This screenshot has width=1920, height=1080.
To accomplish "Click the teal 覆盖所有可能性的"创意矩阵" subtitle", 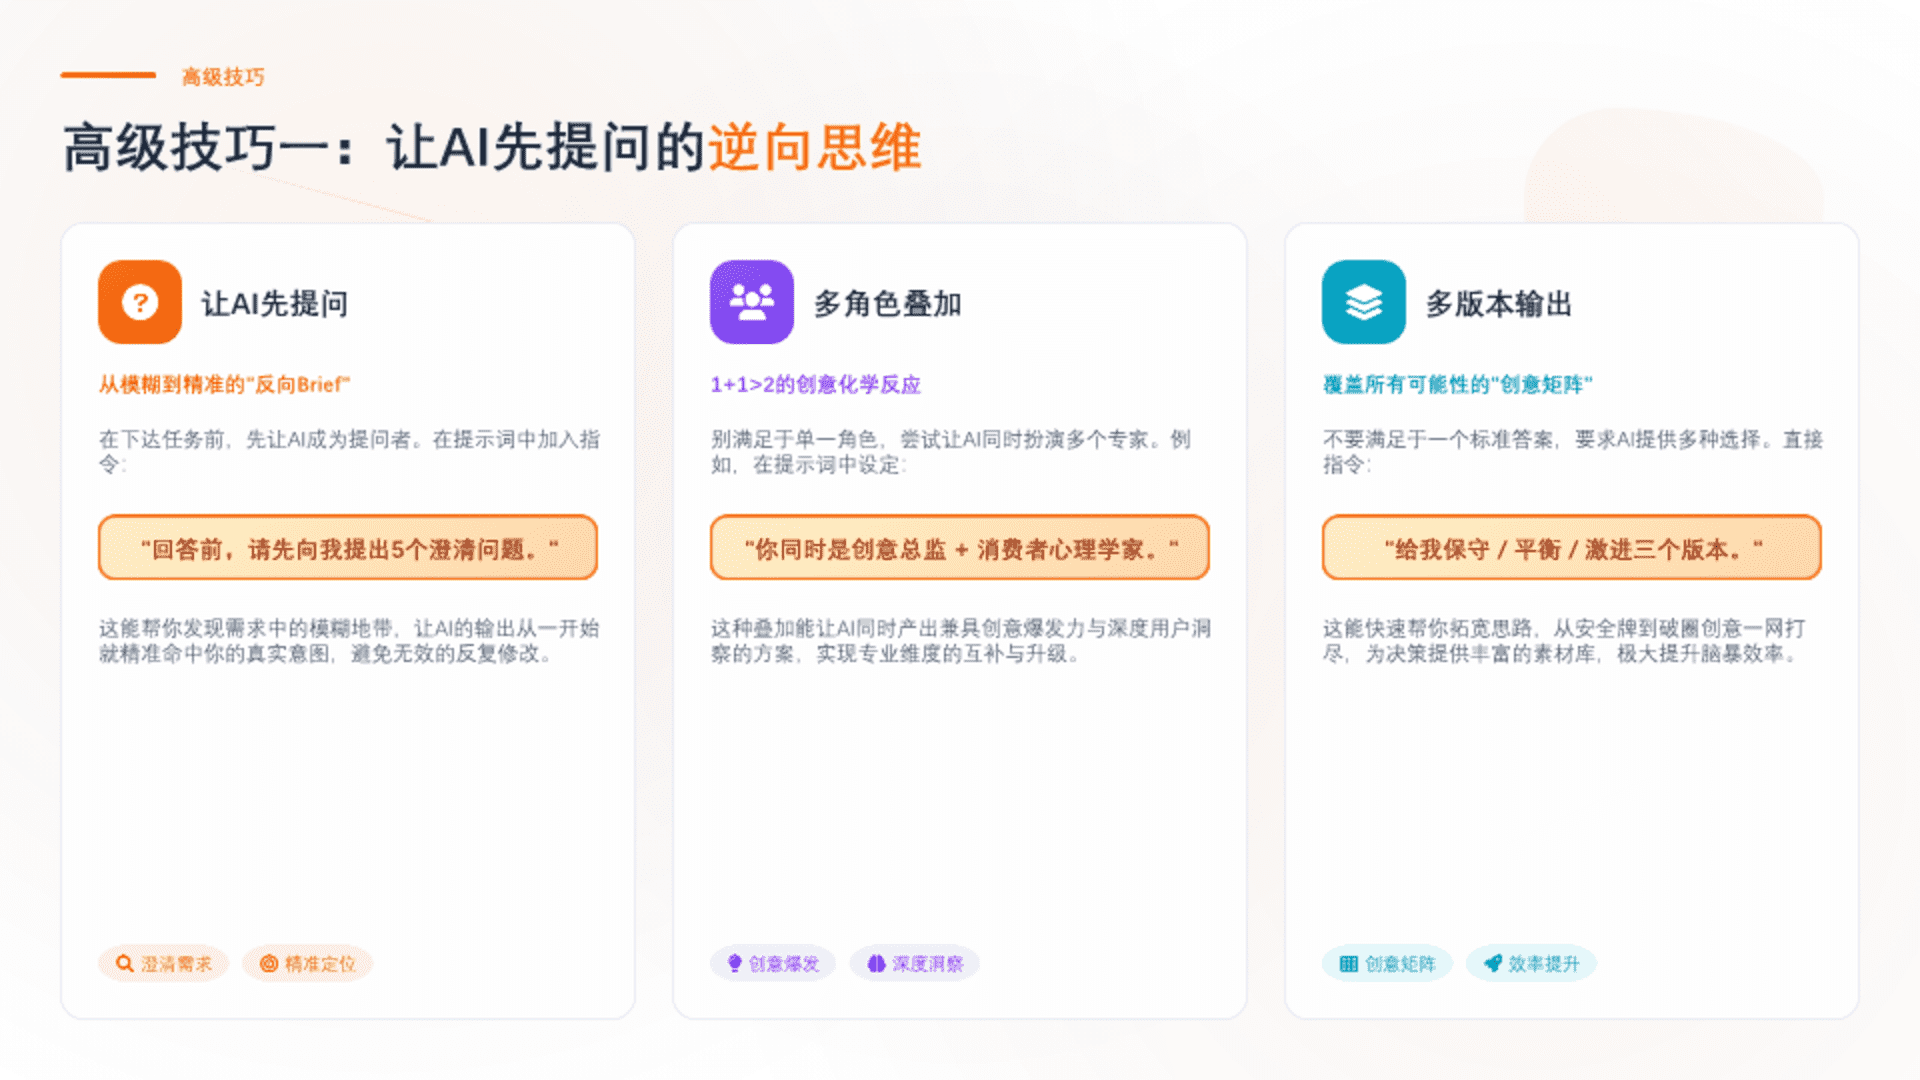I will (x=1457, y=385).
